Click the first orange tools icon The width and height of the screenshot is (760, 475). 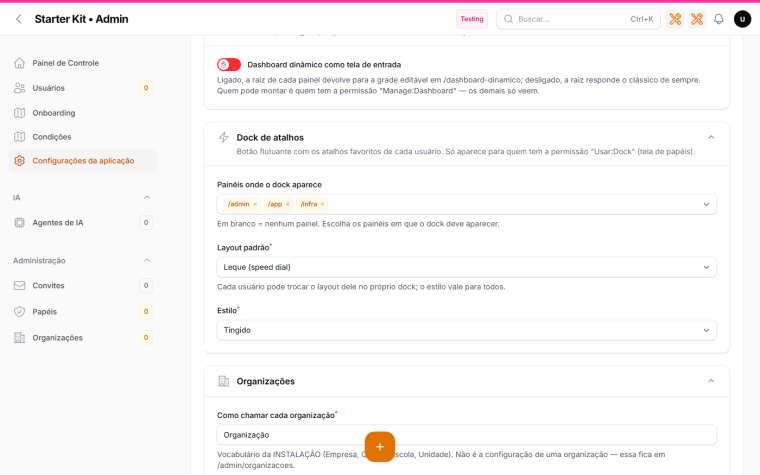(675, 19)
